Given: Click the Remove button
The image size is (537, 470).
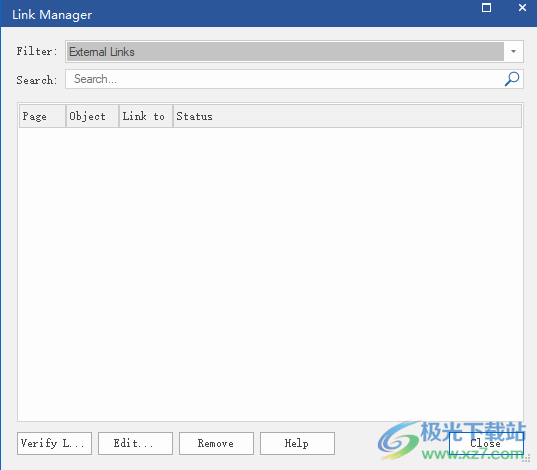Looking at the screenshot, I should coord(216,443).
